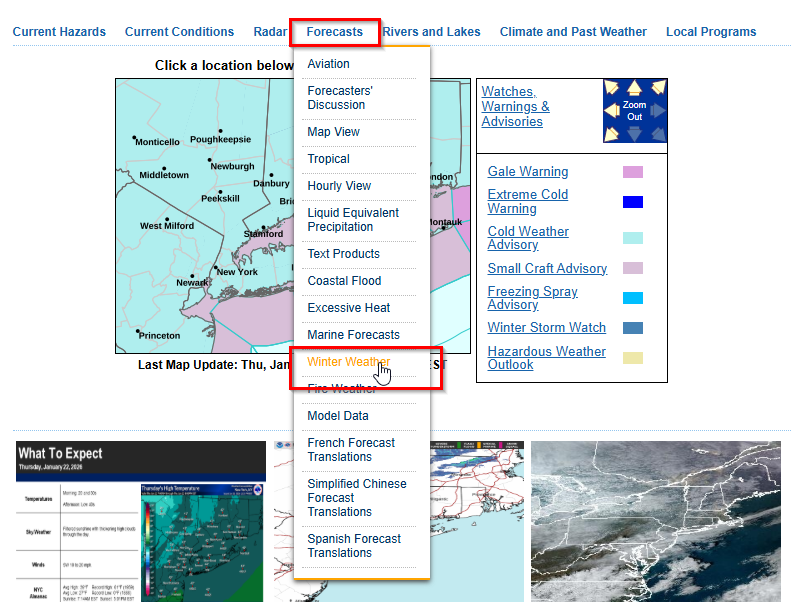
Task: Click the southwest arrow on the map navigator
Action: click(611, 134)
